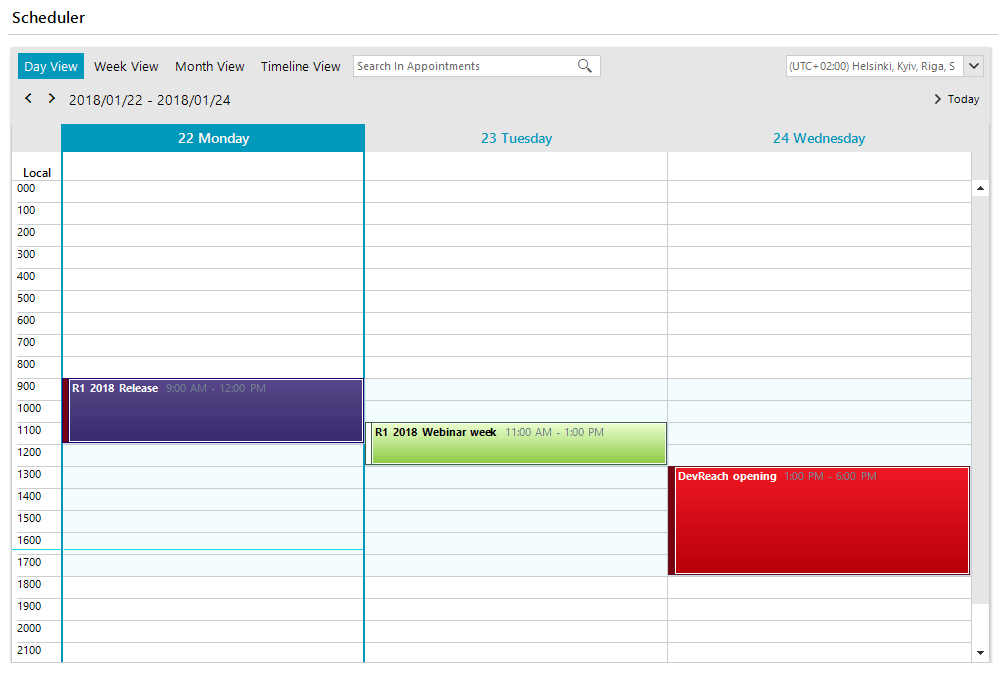Select the 22 Monday column header
The width and height of the screenshot is (1000, 689).
213,138
